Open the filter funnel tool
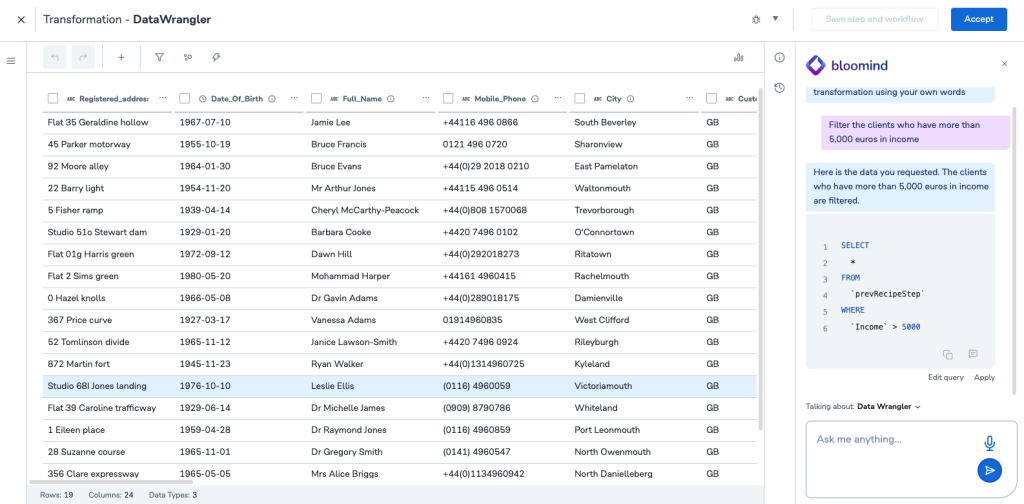Screen dimensions: 1024x504 (x=159, y=58)
